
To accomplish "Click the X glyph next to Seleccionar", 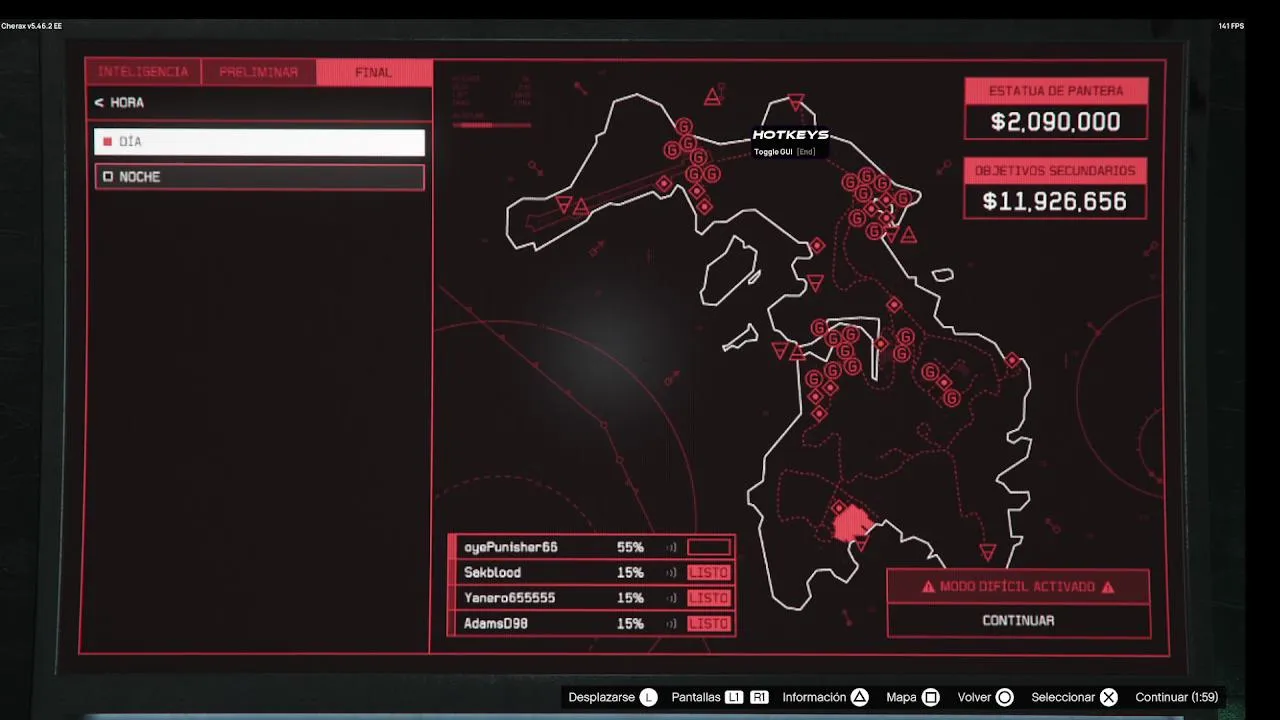I will click(1109, 697).
